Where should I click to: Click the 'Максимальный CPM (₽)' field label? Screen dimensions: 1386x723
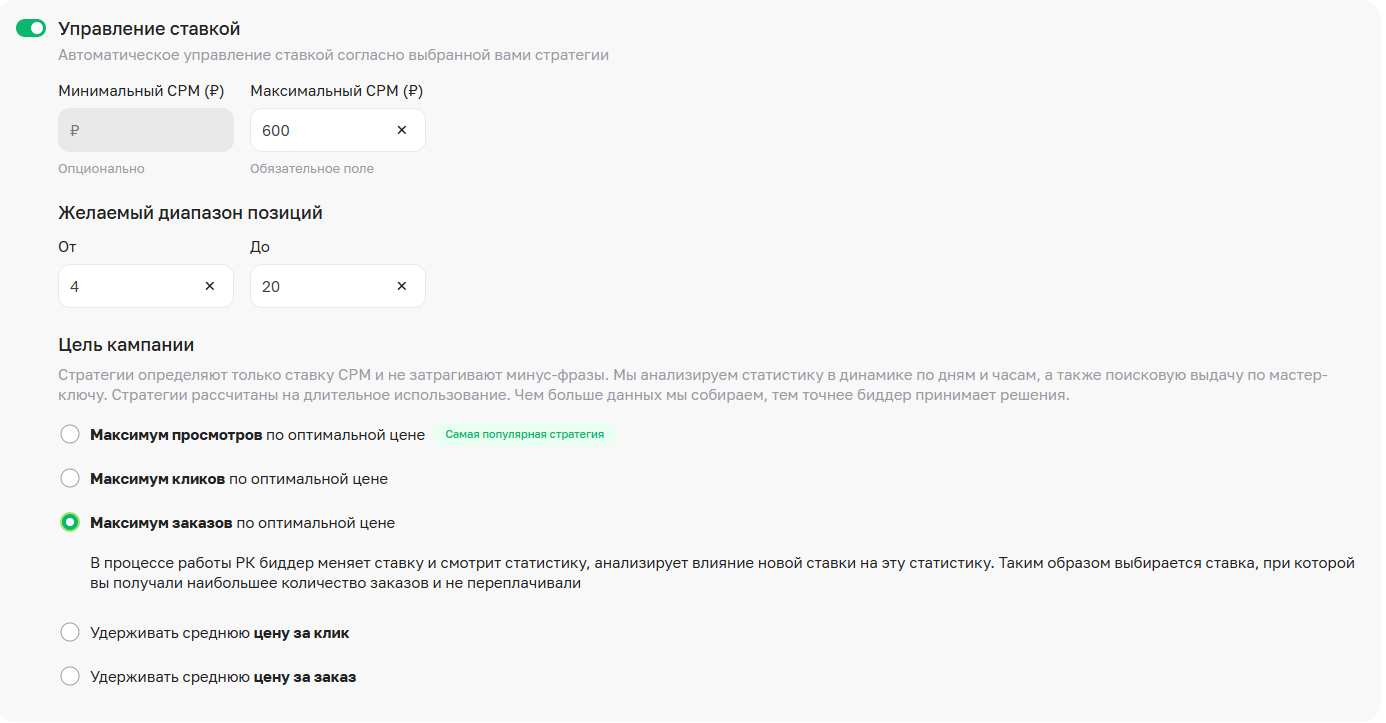pos(336,91)
